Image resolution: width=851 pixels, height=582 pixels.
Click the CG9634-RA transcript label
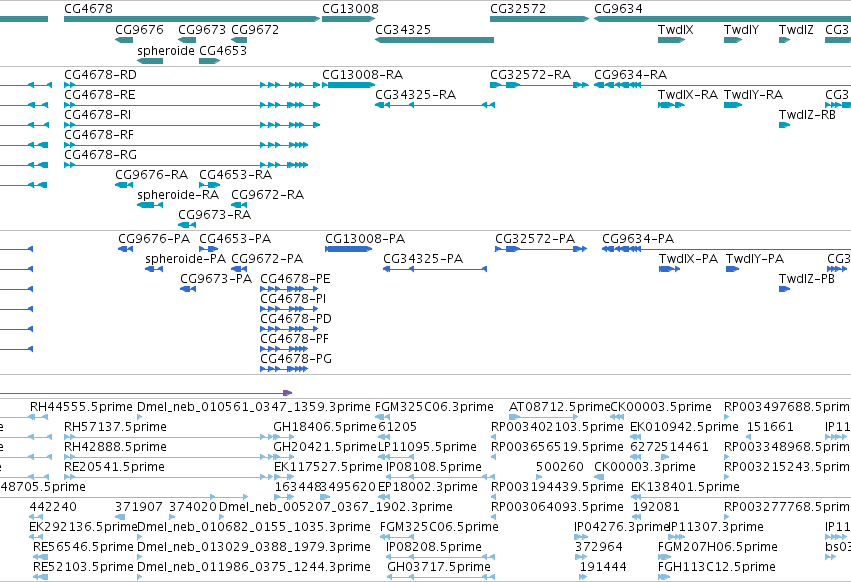tap(631, 74)
